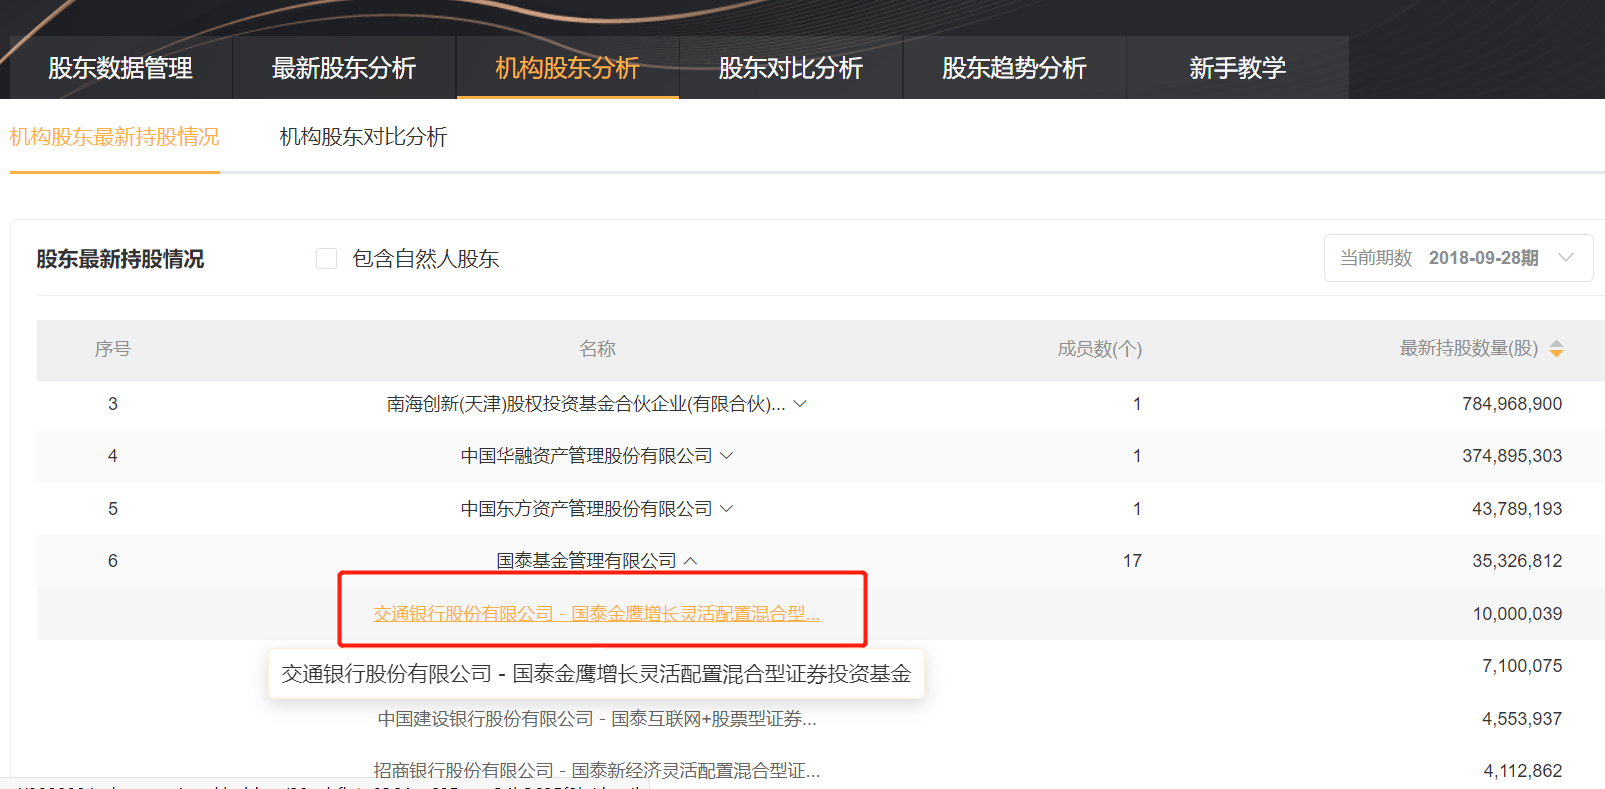Click value 35,326,812
The width and height of the screenshot is (1605, 789).
[x=1517, y=561]
